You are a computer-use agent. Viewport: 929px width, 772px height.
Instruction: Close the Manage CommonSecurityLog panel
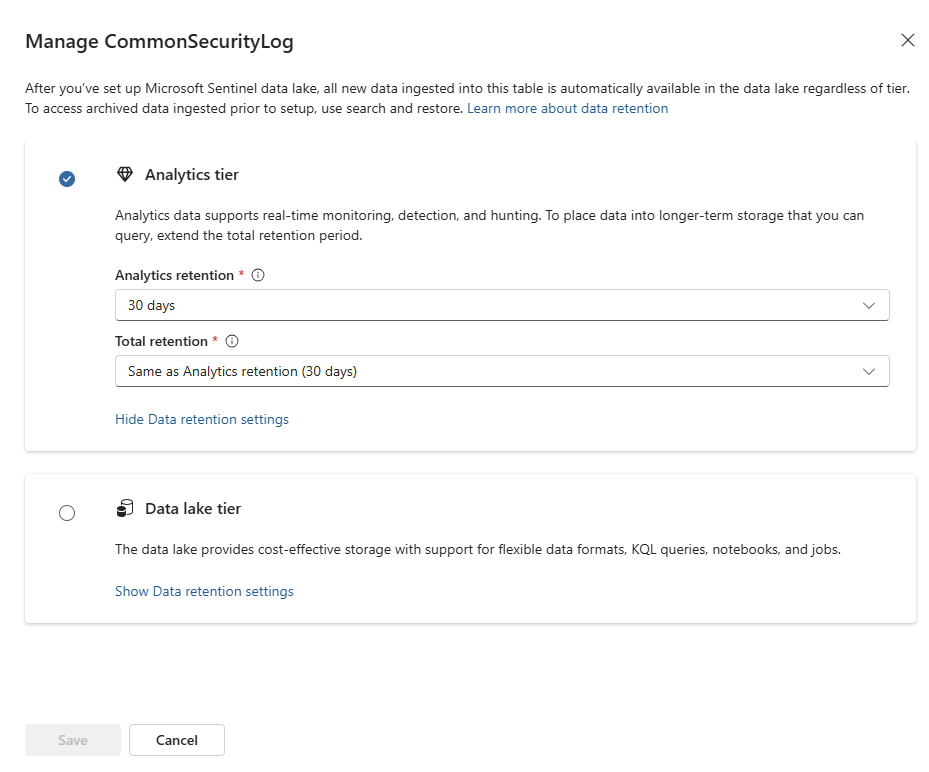(x=907, y=40)
